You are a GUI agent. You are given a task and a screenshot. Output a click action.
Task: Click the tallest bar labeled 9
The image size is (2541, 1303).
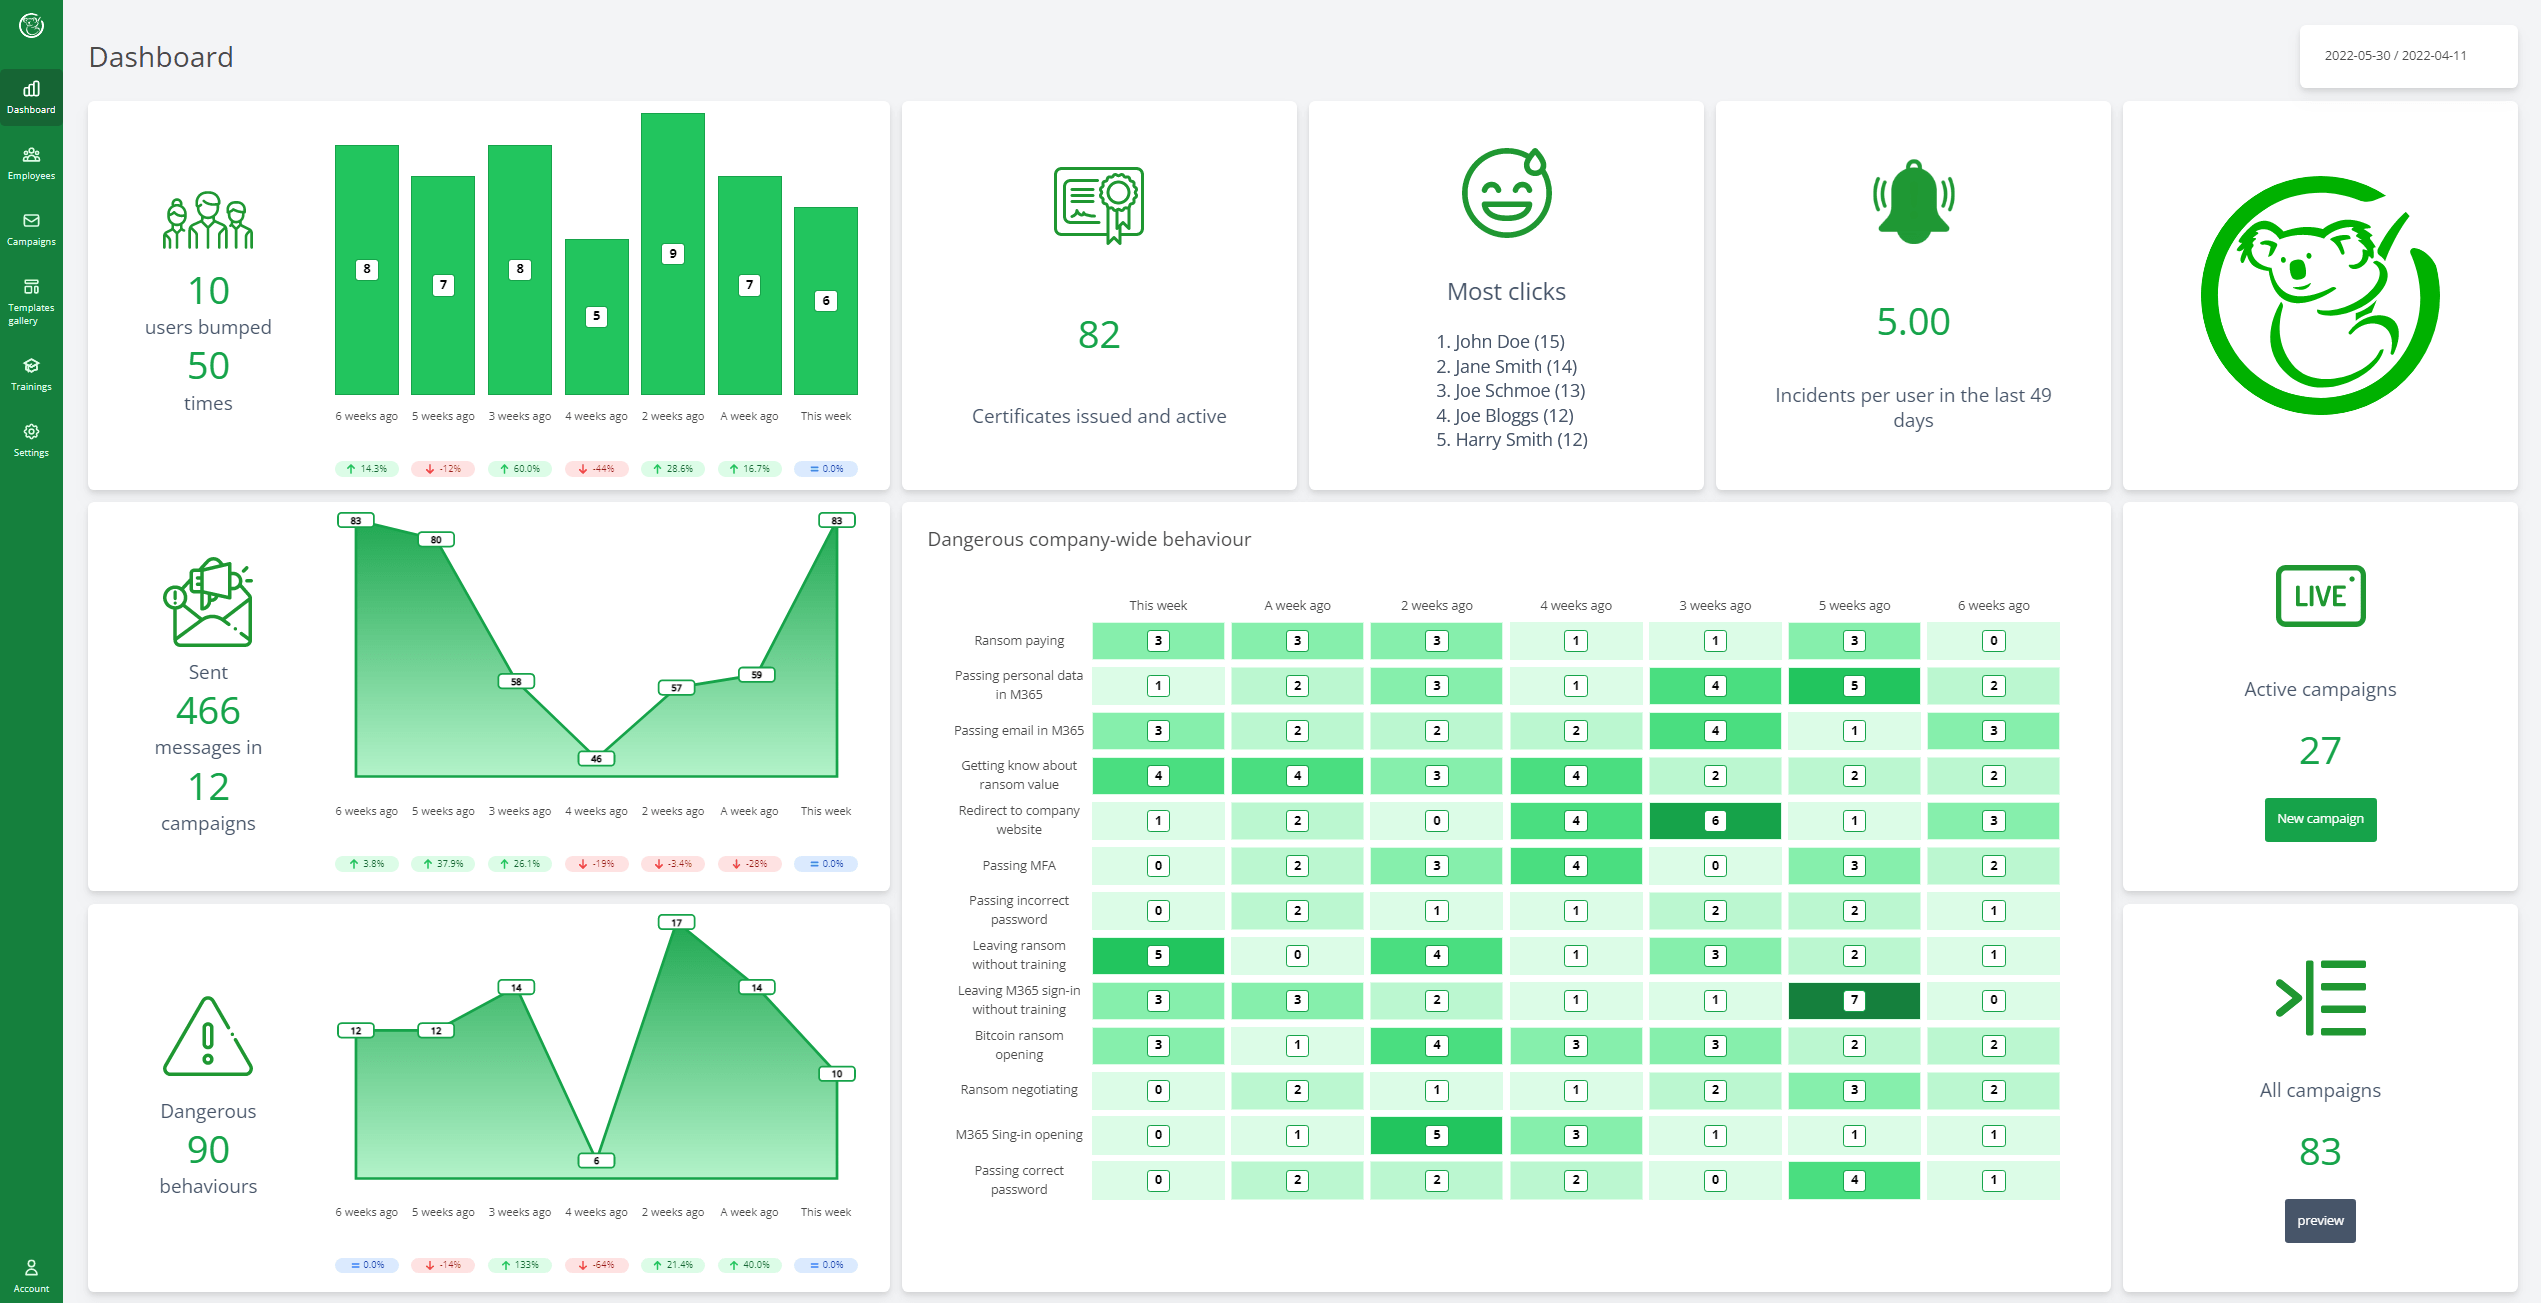(672, 254)
